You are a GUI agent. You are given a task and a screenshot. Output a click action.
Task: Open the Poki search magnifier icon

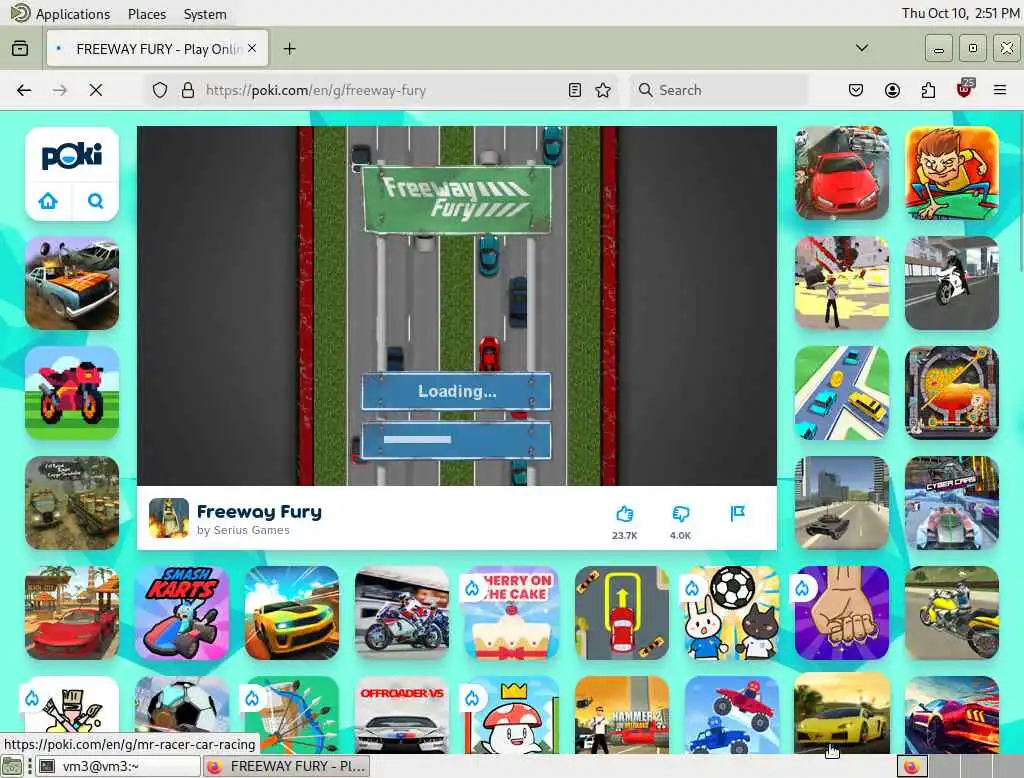tap(95, 201)
